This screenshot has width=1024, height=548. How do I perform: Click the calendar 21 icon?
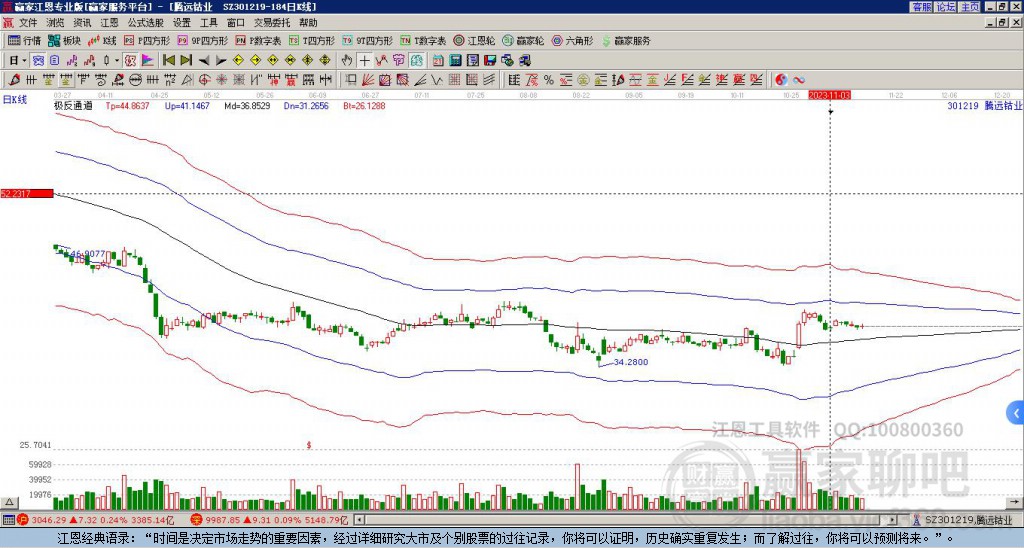click(438, 61)
